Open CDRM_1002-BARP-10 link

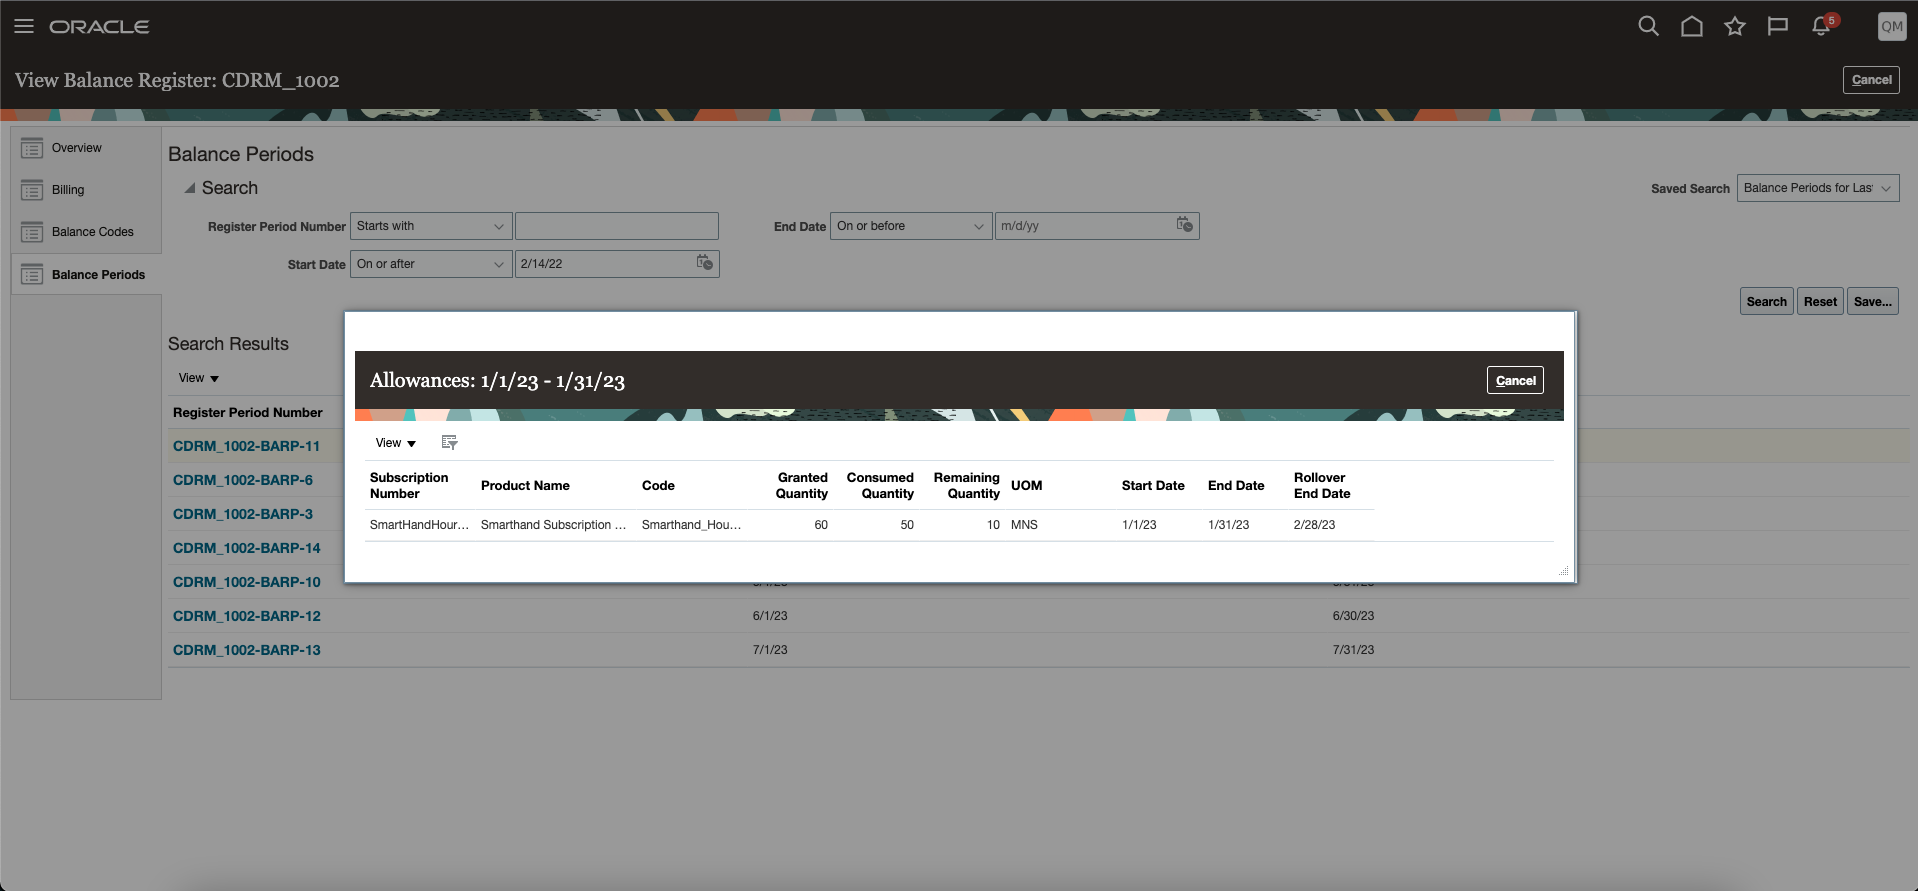247,582
